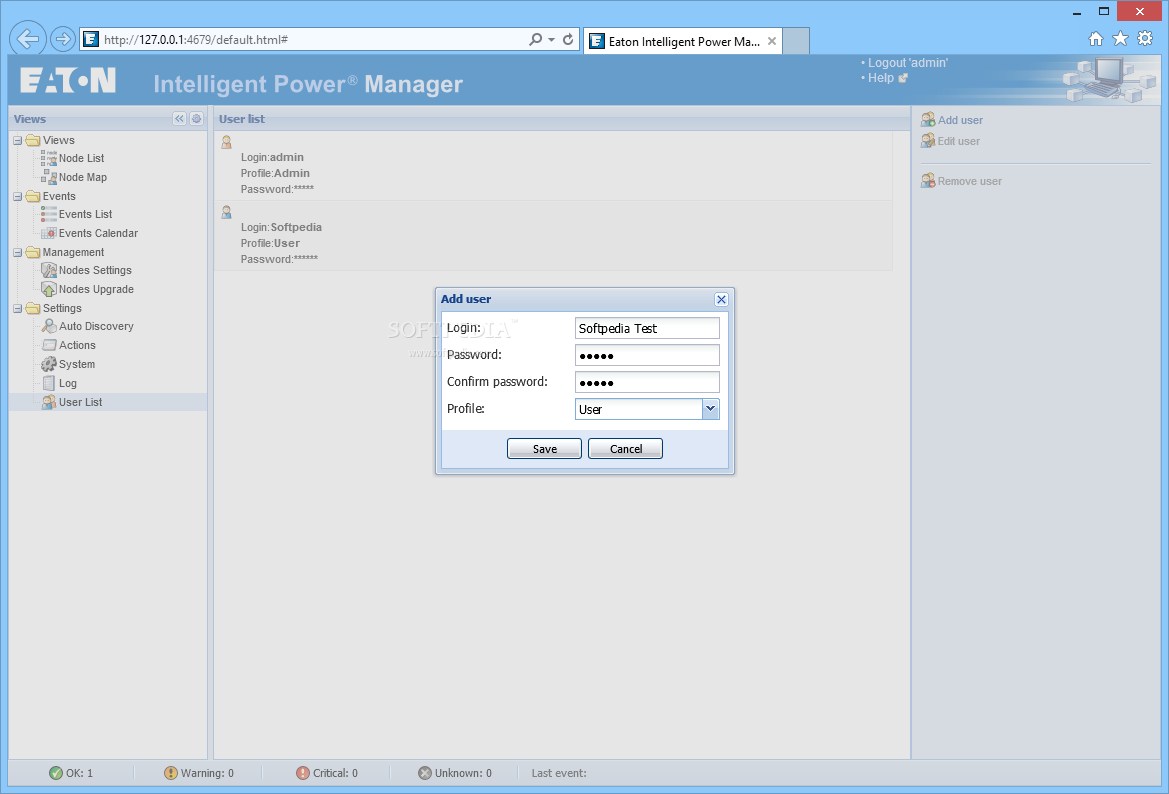Click the Remove user icon in right panel
Screen dimensions: 1169x794
click(x=927, y=180)
